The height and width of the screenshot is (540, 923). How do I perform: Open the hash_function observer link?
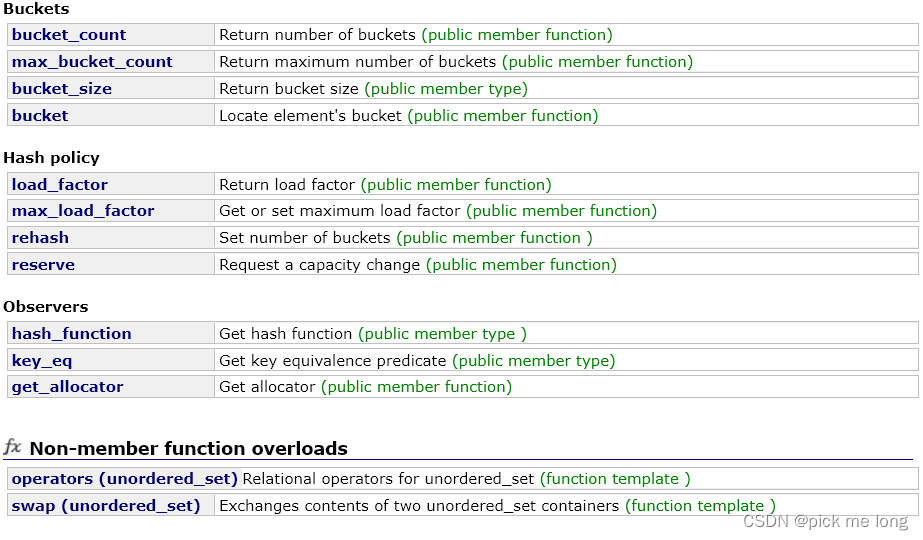pos(72,334)
